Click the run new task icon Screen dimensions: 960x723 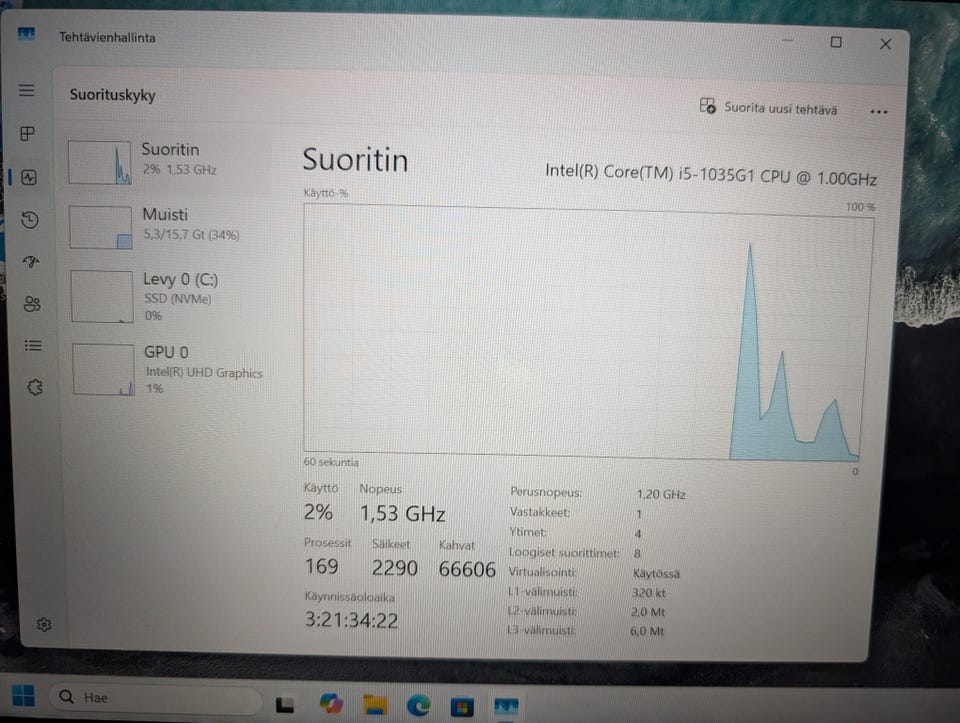(x=707, y=105)
